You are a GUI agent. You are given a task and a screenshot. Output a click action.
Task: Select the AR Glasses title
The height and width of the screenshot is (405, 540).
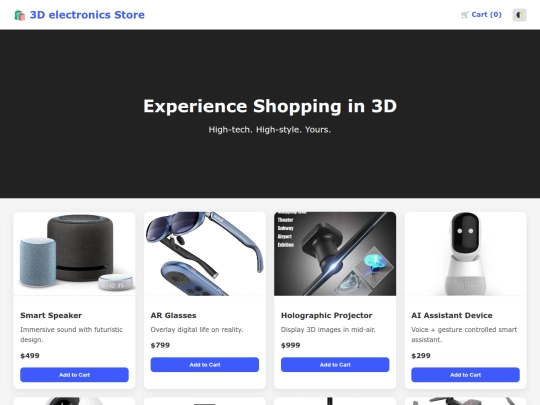tap(173, 315)
